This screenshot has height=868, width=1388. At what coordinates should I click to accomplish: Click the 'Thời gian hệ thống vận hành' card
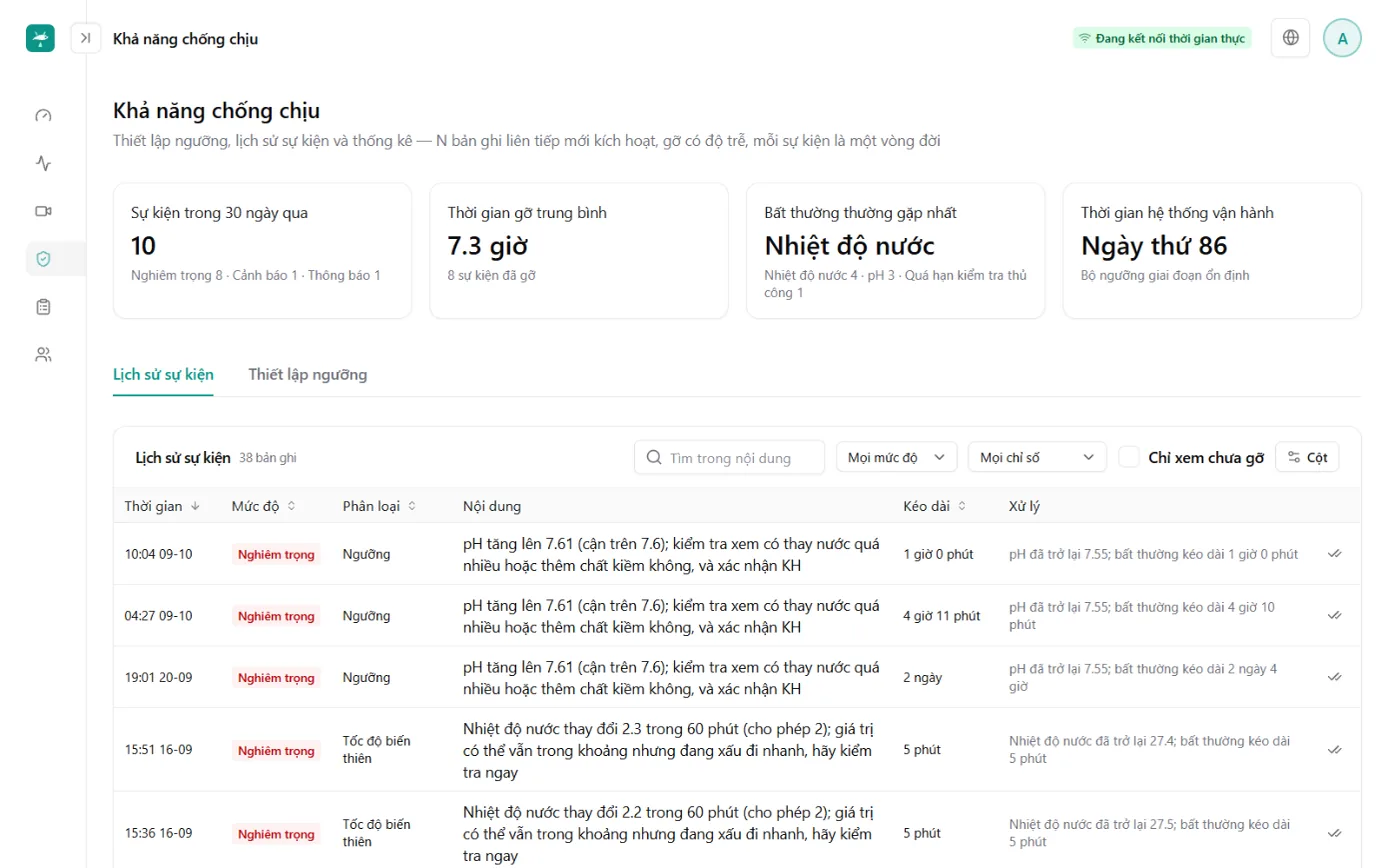(1212, 251)
